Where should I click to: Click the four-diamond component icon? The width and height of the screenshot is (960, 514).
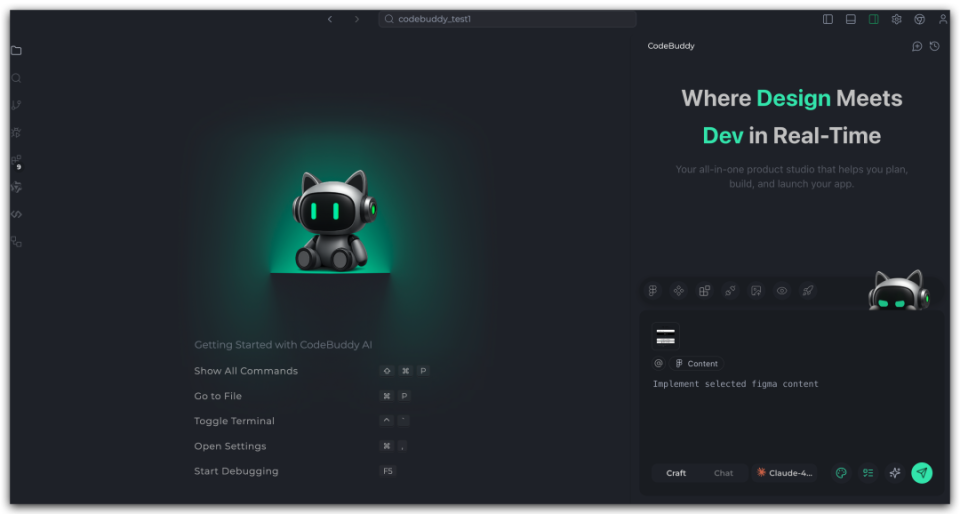click(678, 291)
